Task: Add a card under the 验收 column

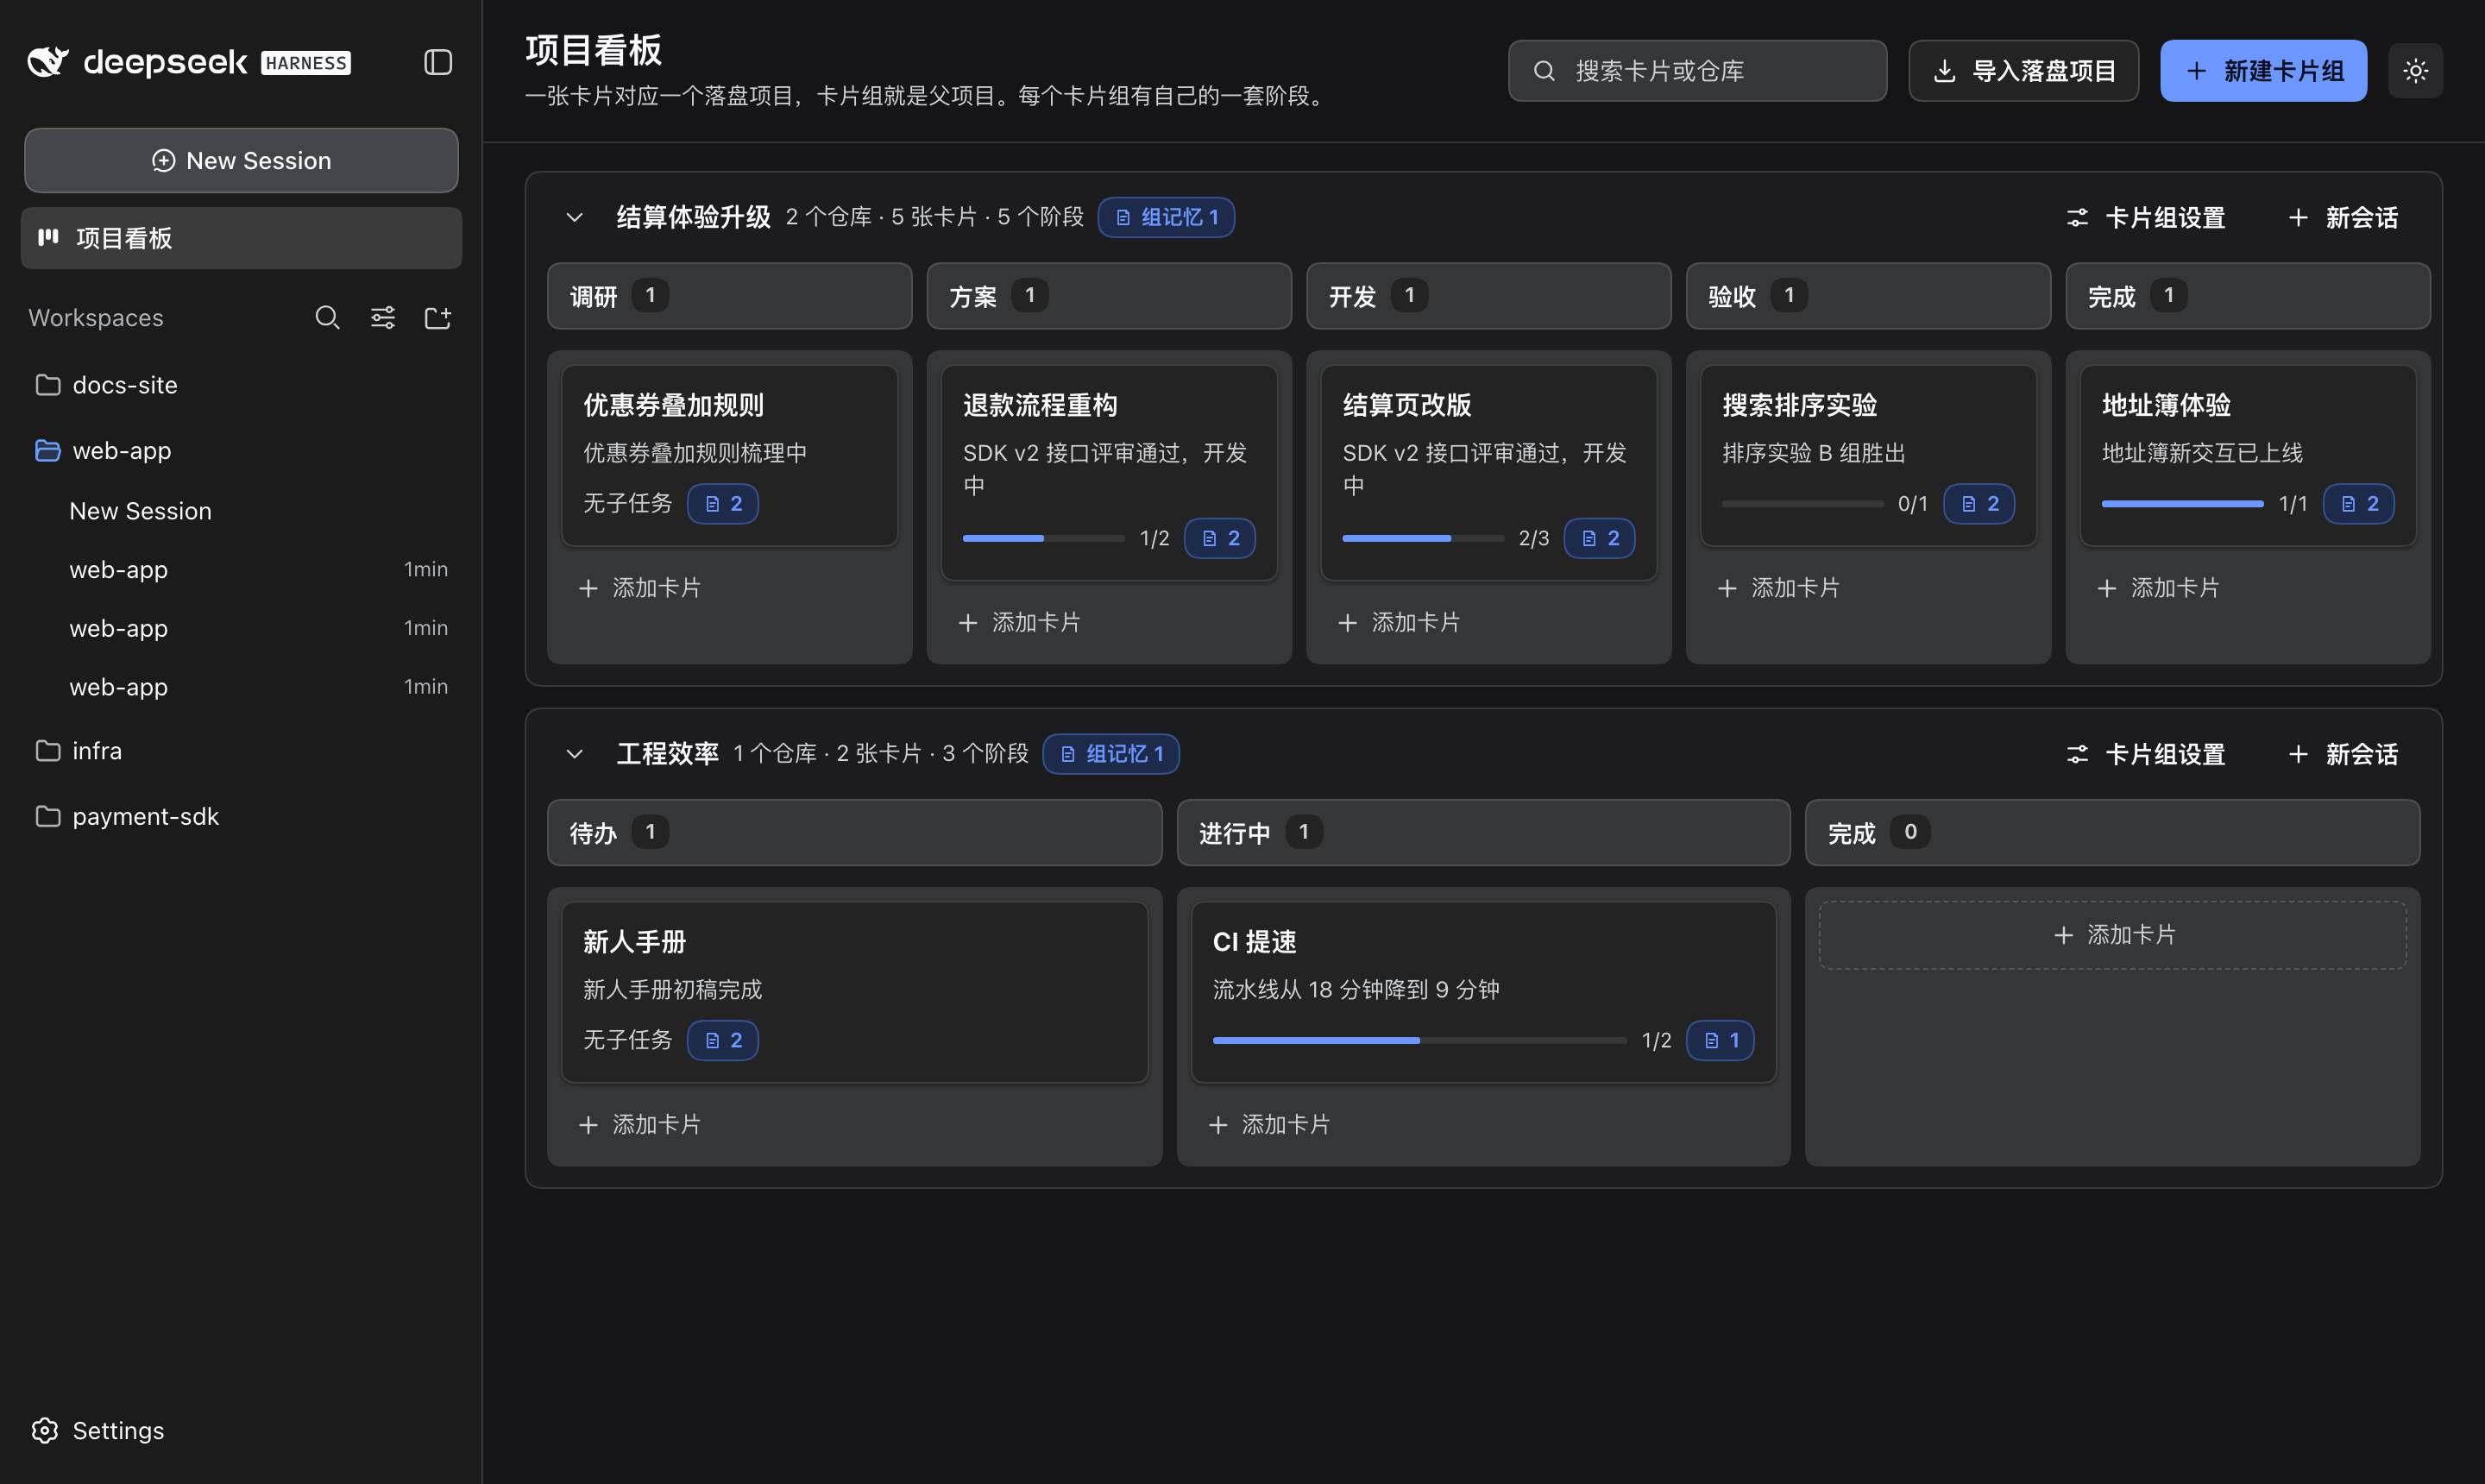Action: pyautogui.click(x=1779, y=588)
